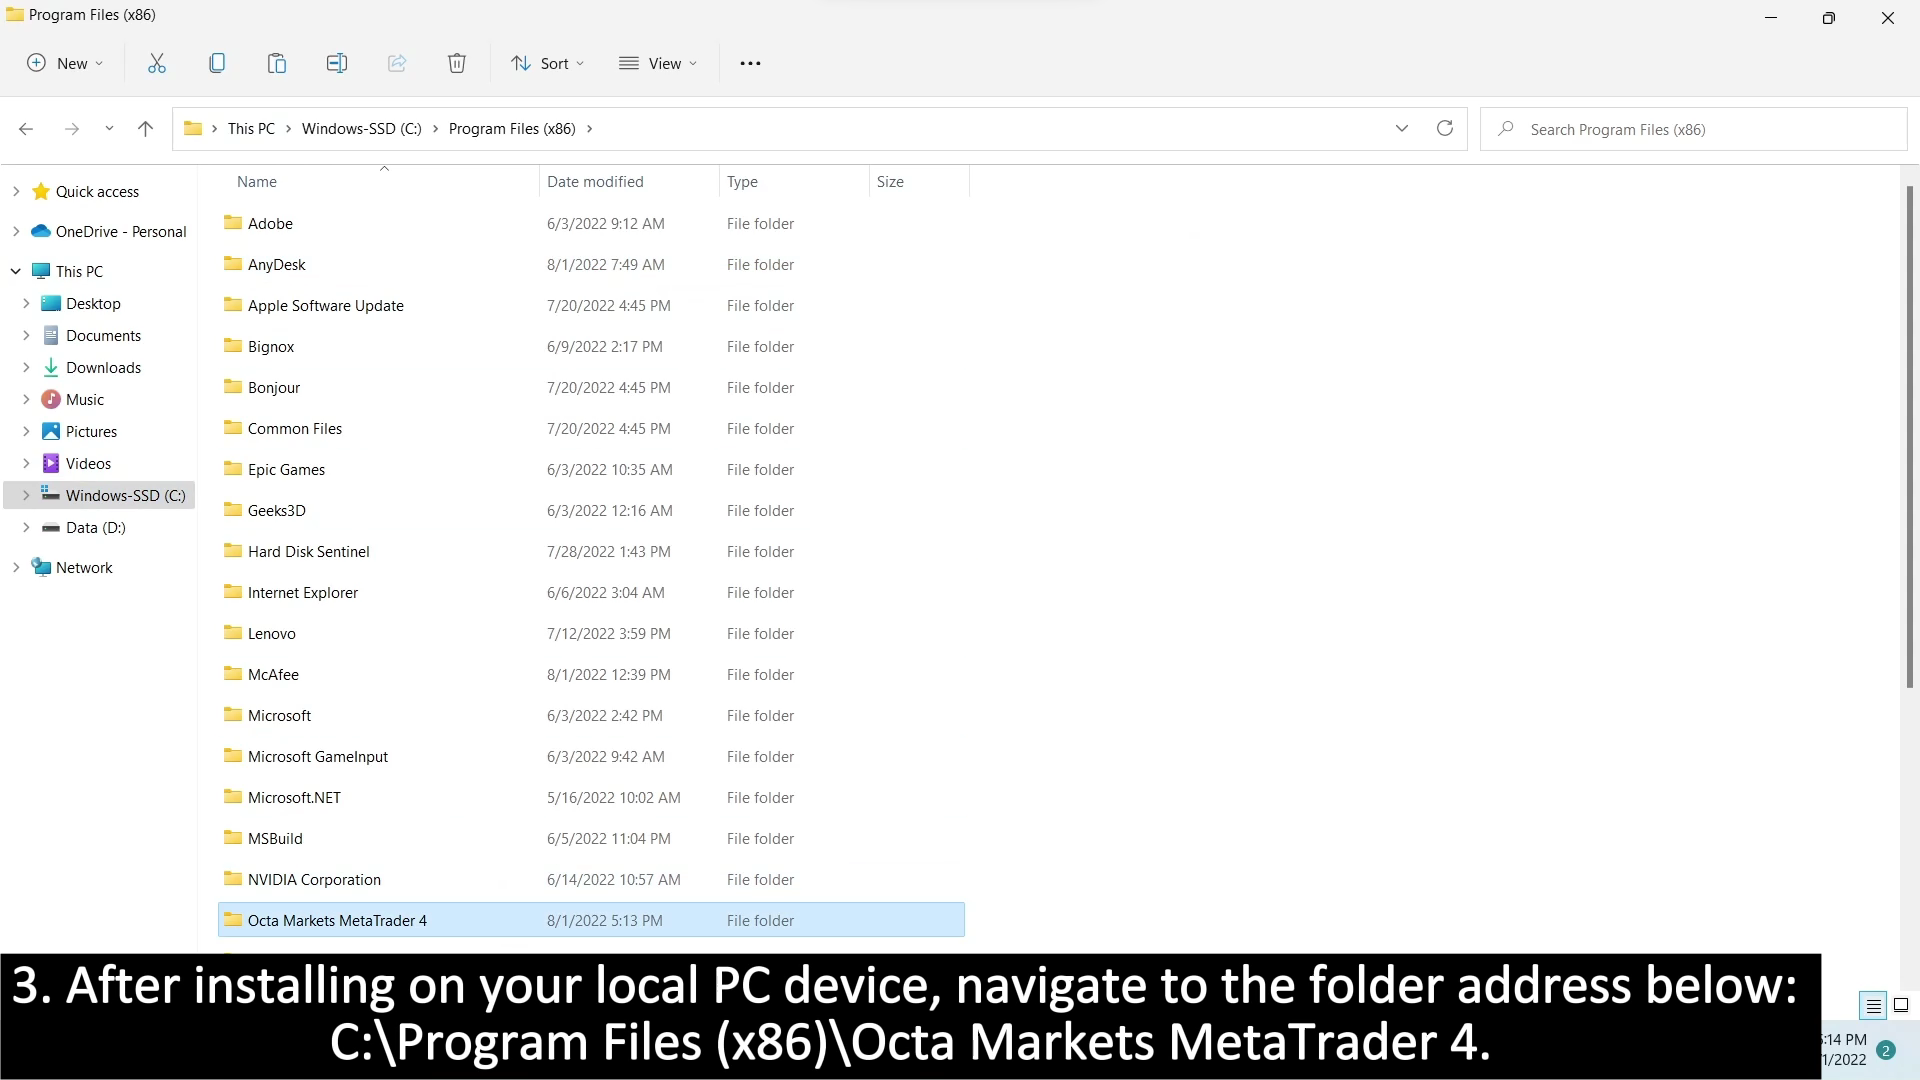
Task: Click the Refresh icon beside address bar
Action: tap(1444, 128)
